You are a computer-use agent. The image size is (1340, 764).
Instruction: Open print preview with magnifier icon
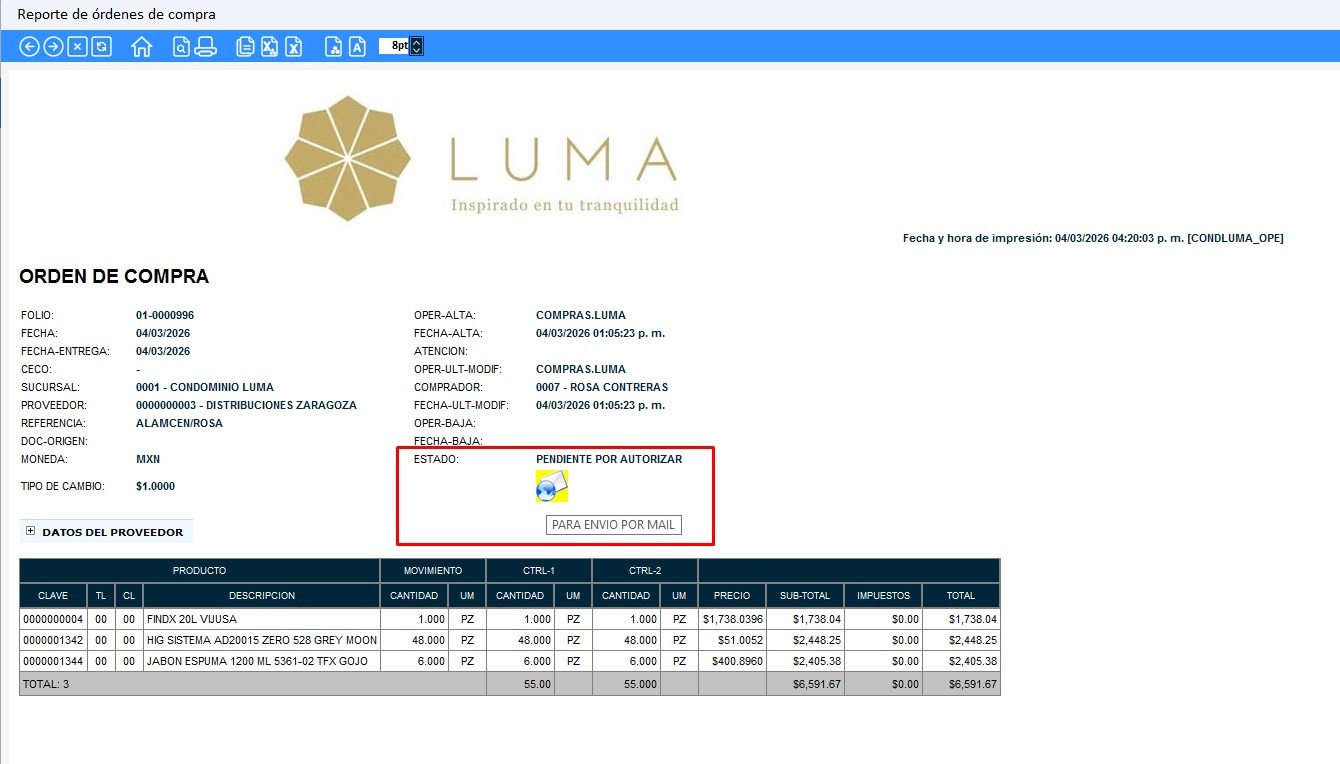pyautogui.click(x=181, y=47)
